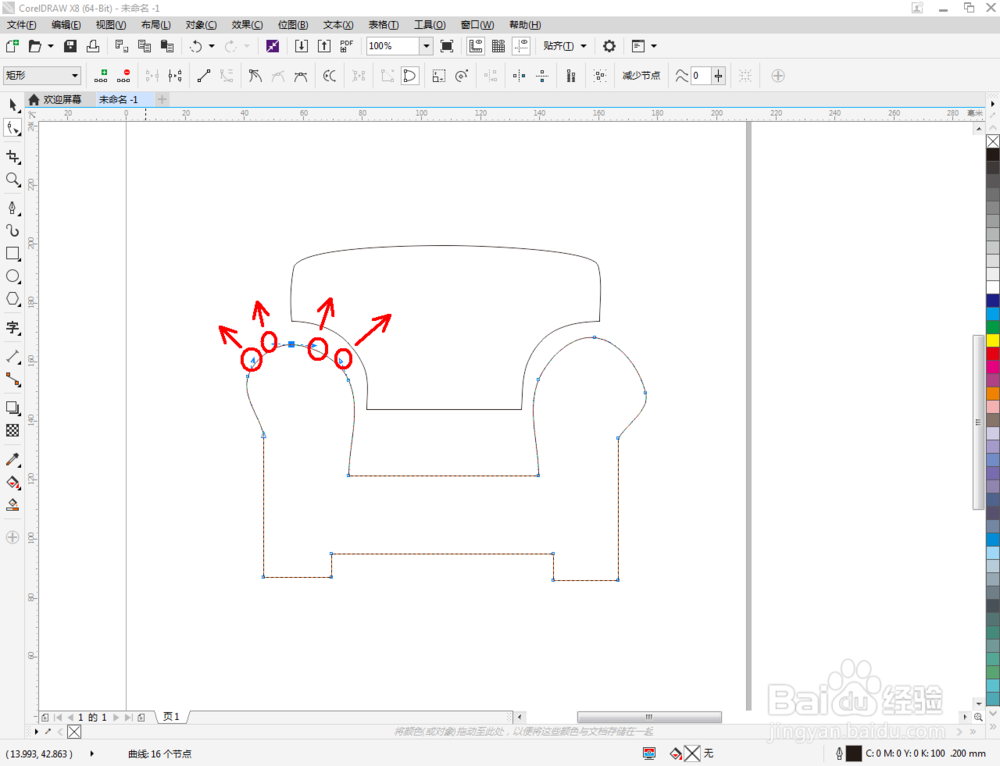Image resolution: width=1000 pixels, height=766 pixels.
Task: Select 页1 page tab
Action: point(171,717)
